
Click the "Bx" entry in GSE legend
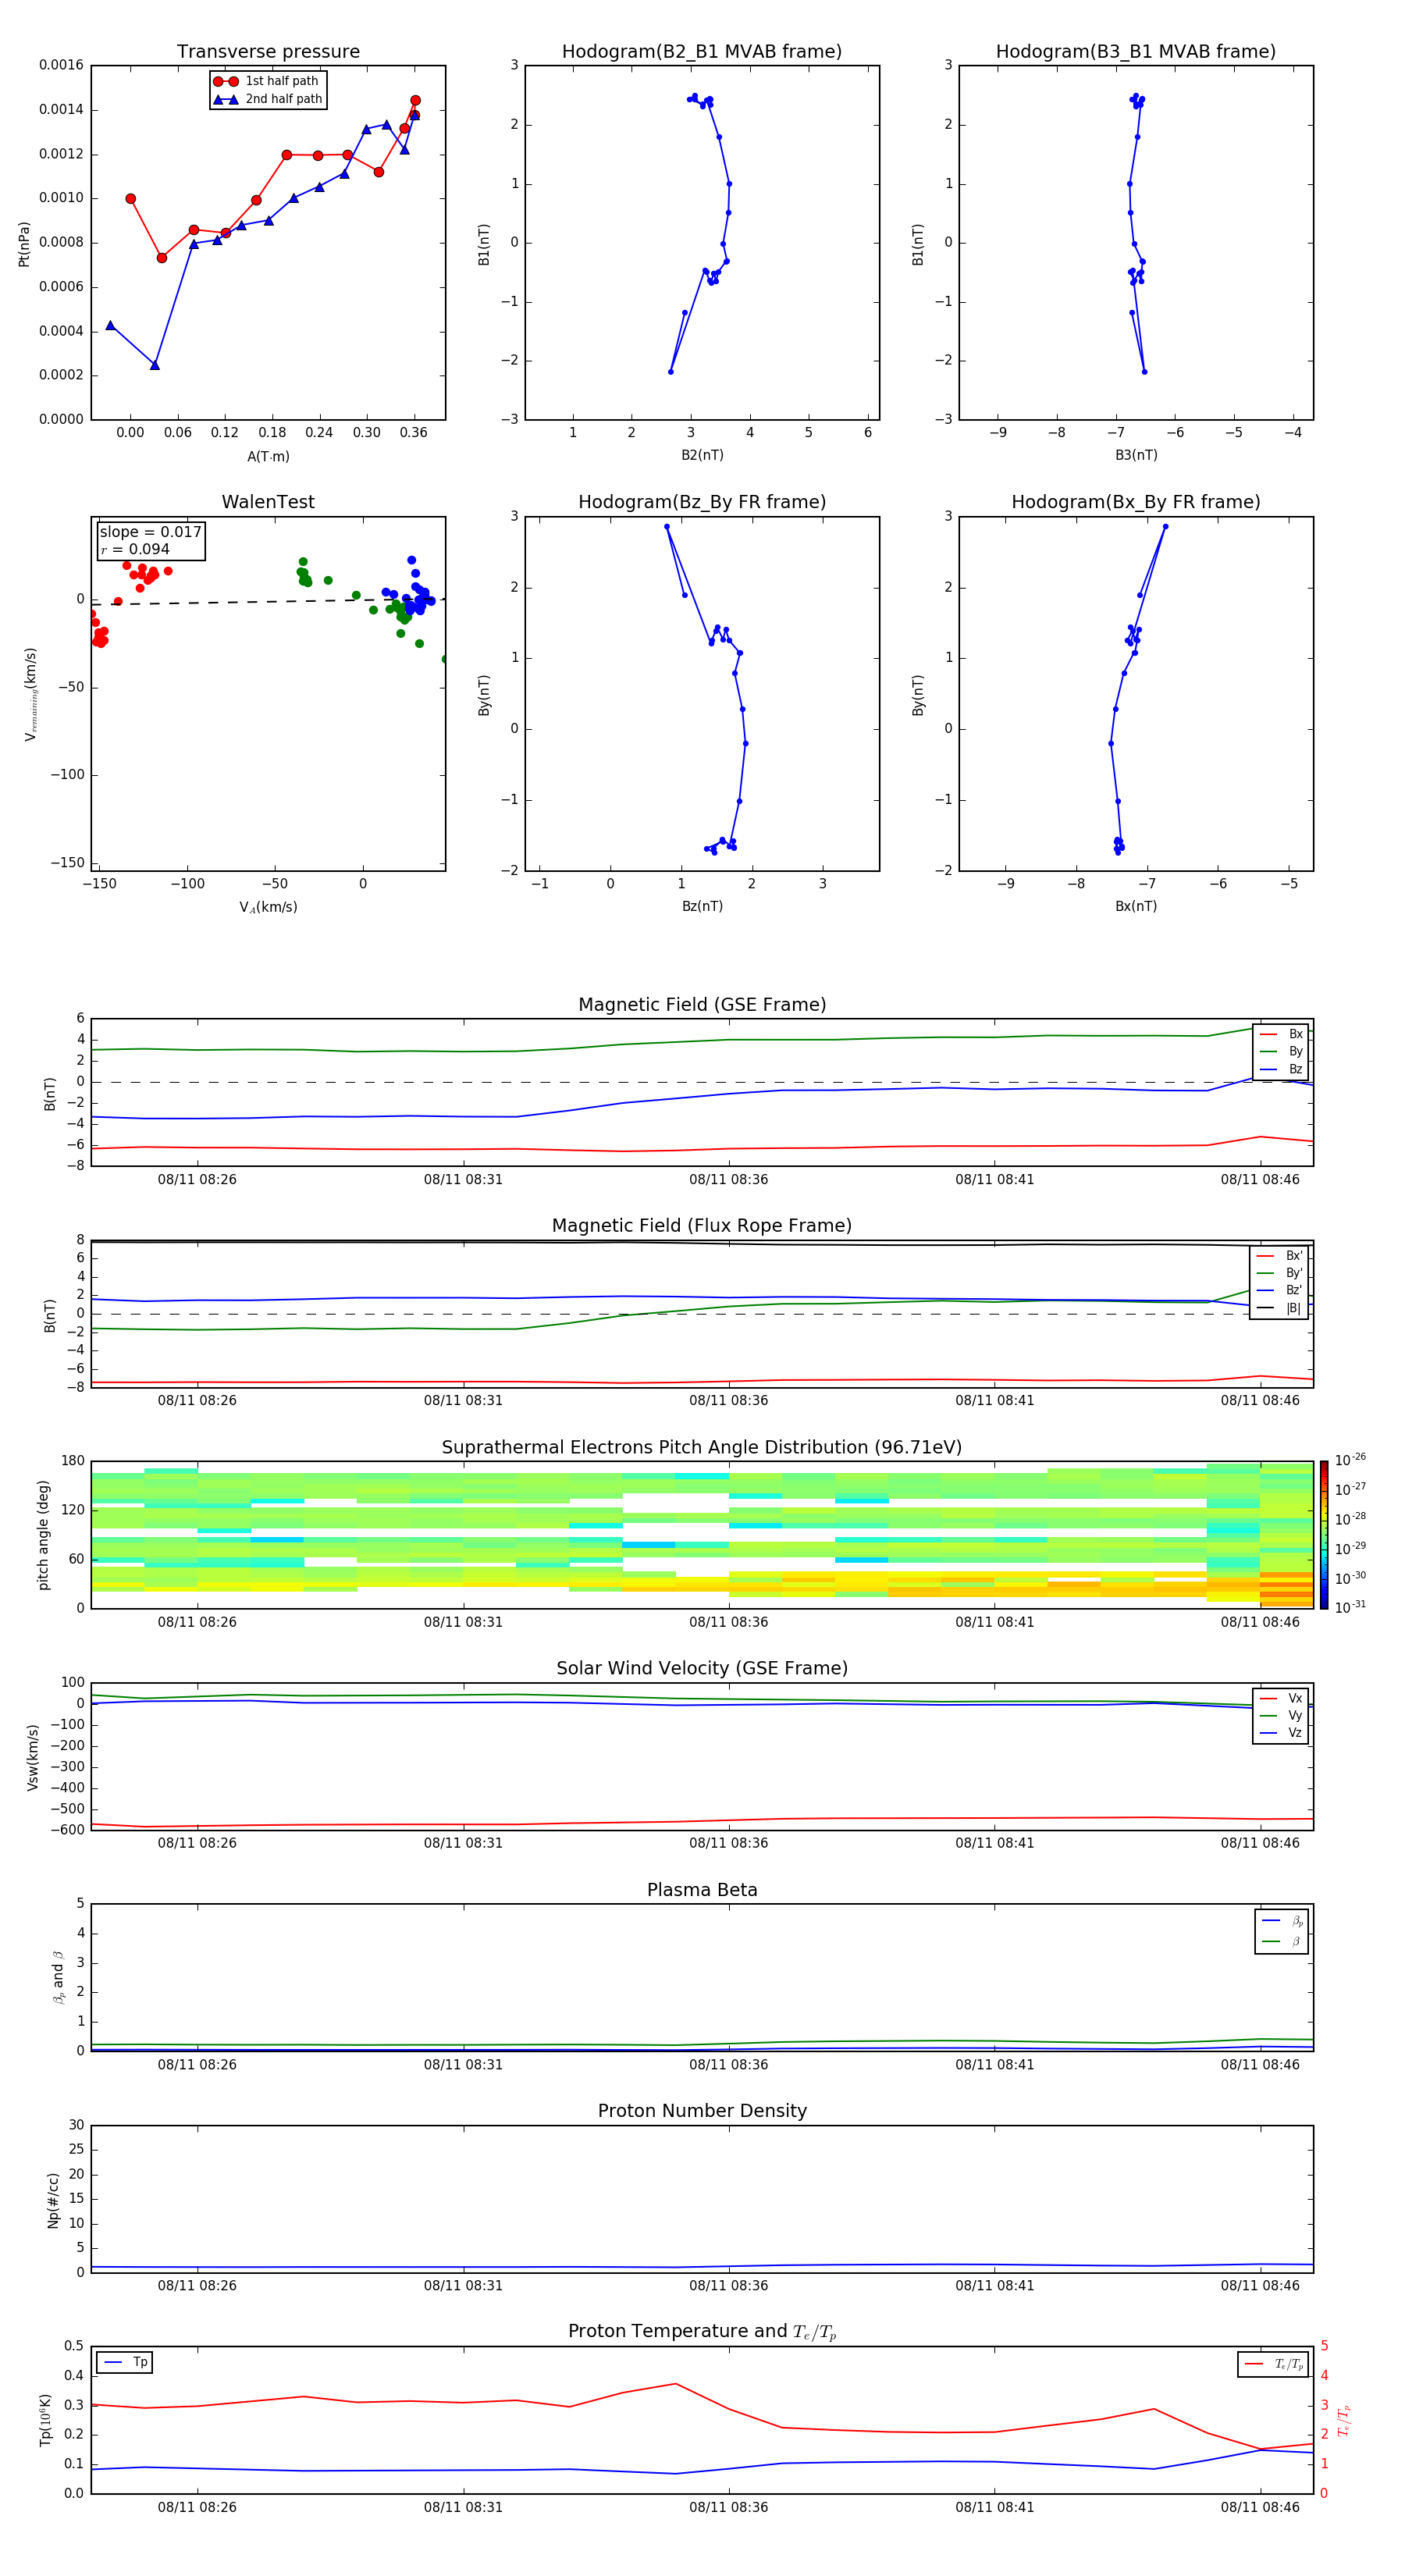(x=1281, y=1034)
